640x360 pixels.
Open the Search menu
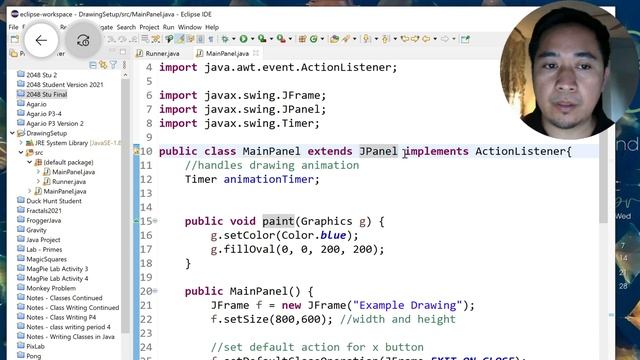click(126, 27)
